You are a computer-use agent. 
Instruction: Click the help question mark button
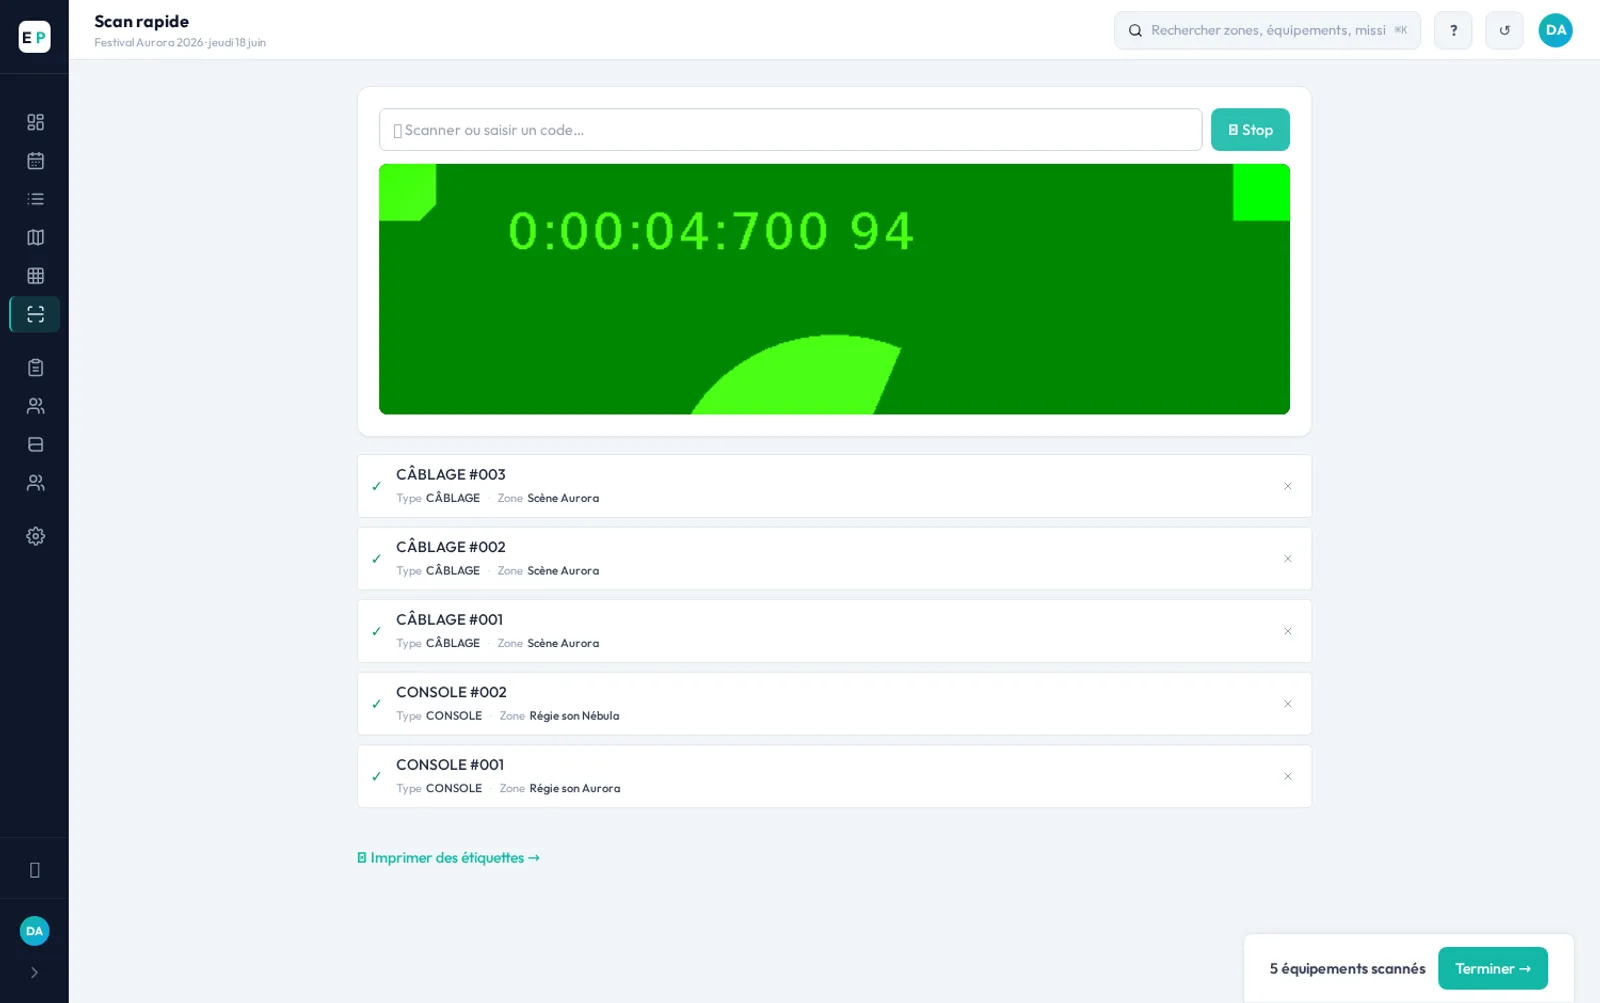point(1453,30)
